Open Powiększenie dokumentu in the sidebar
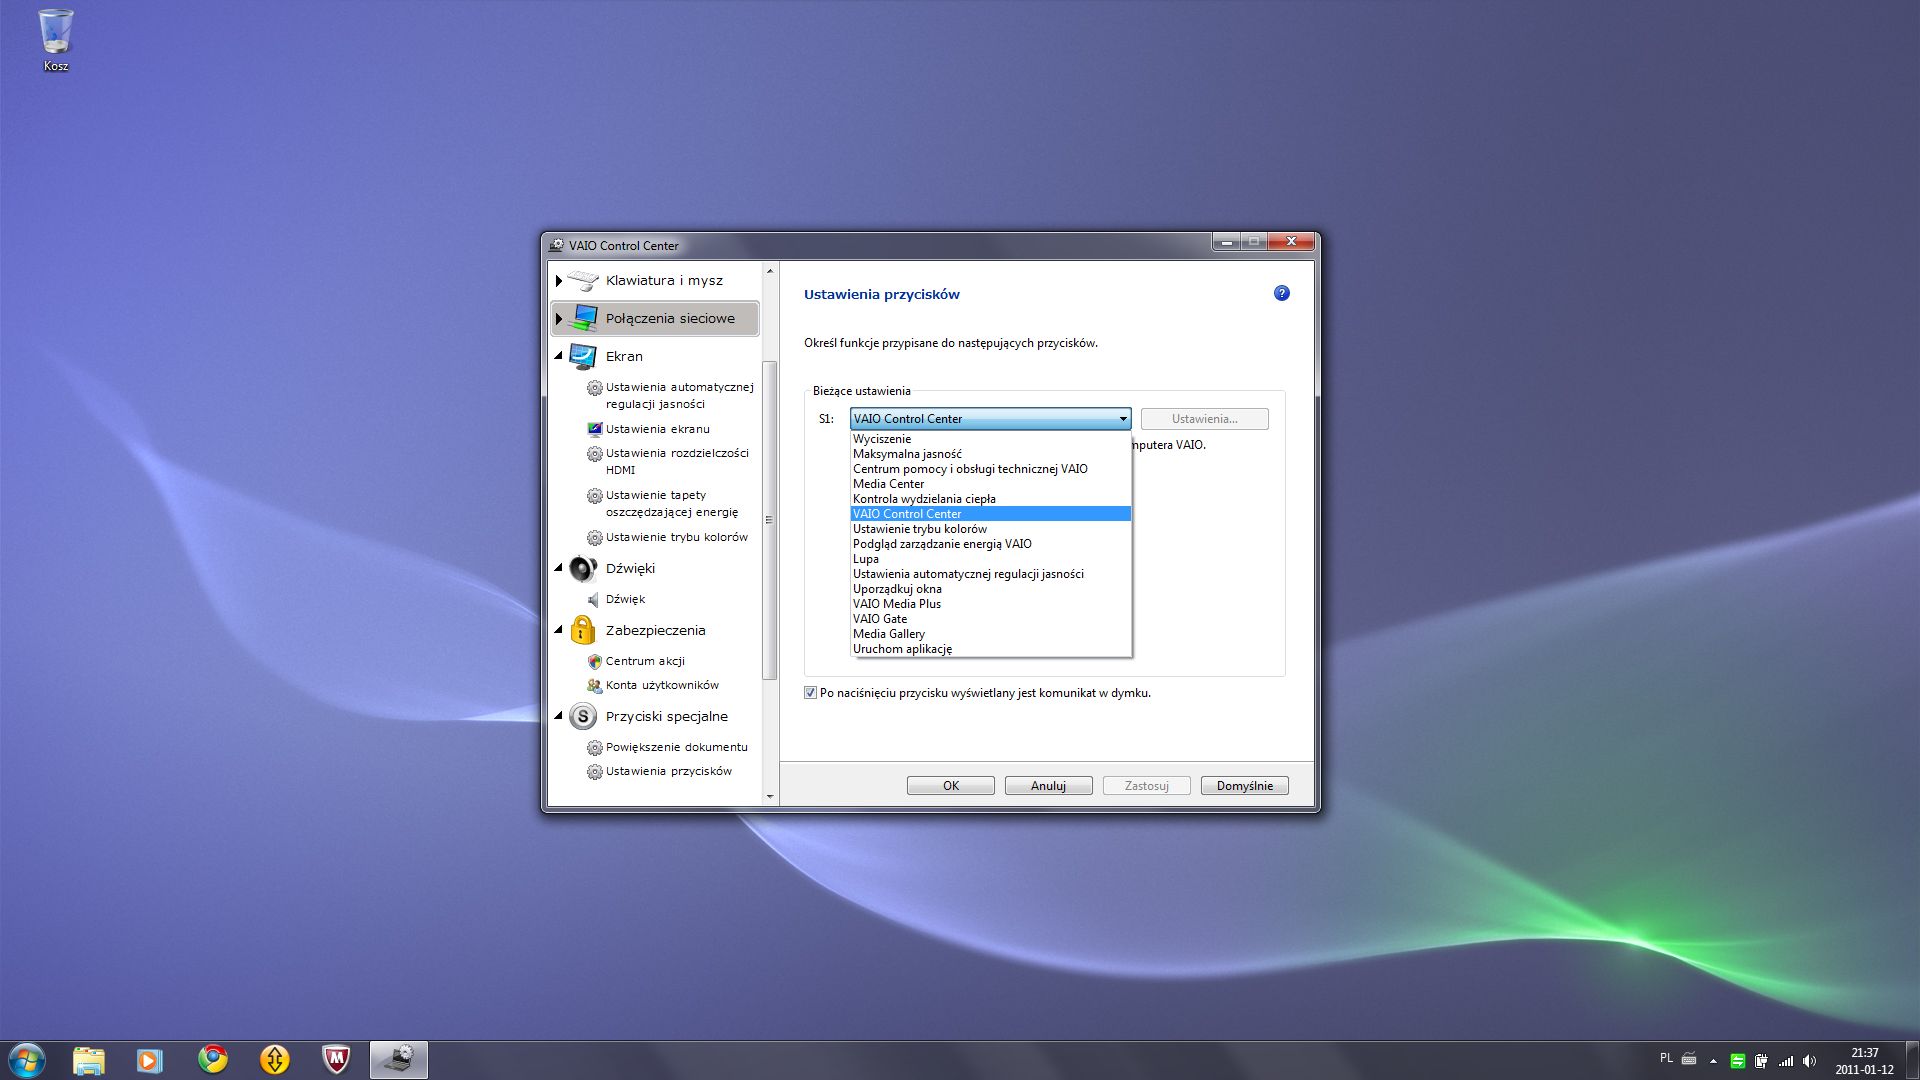The height and width of the screenshot is (1080, 1920). 676,747
